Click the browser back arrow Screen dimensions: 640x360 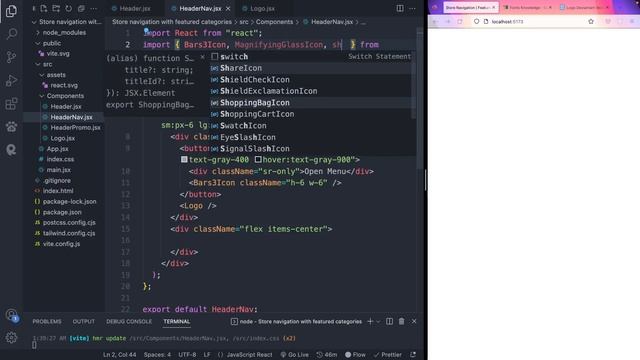click(x=435, y=21)
